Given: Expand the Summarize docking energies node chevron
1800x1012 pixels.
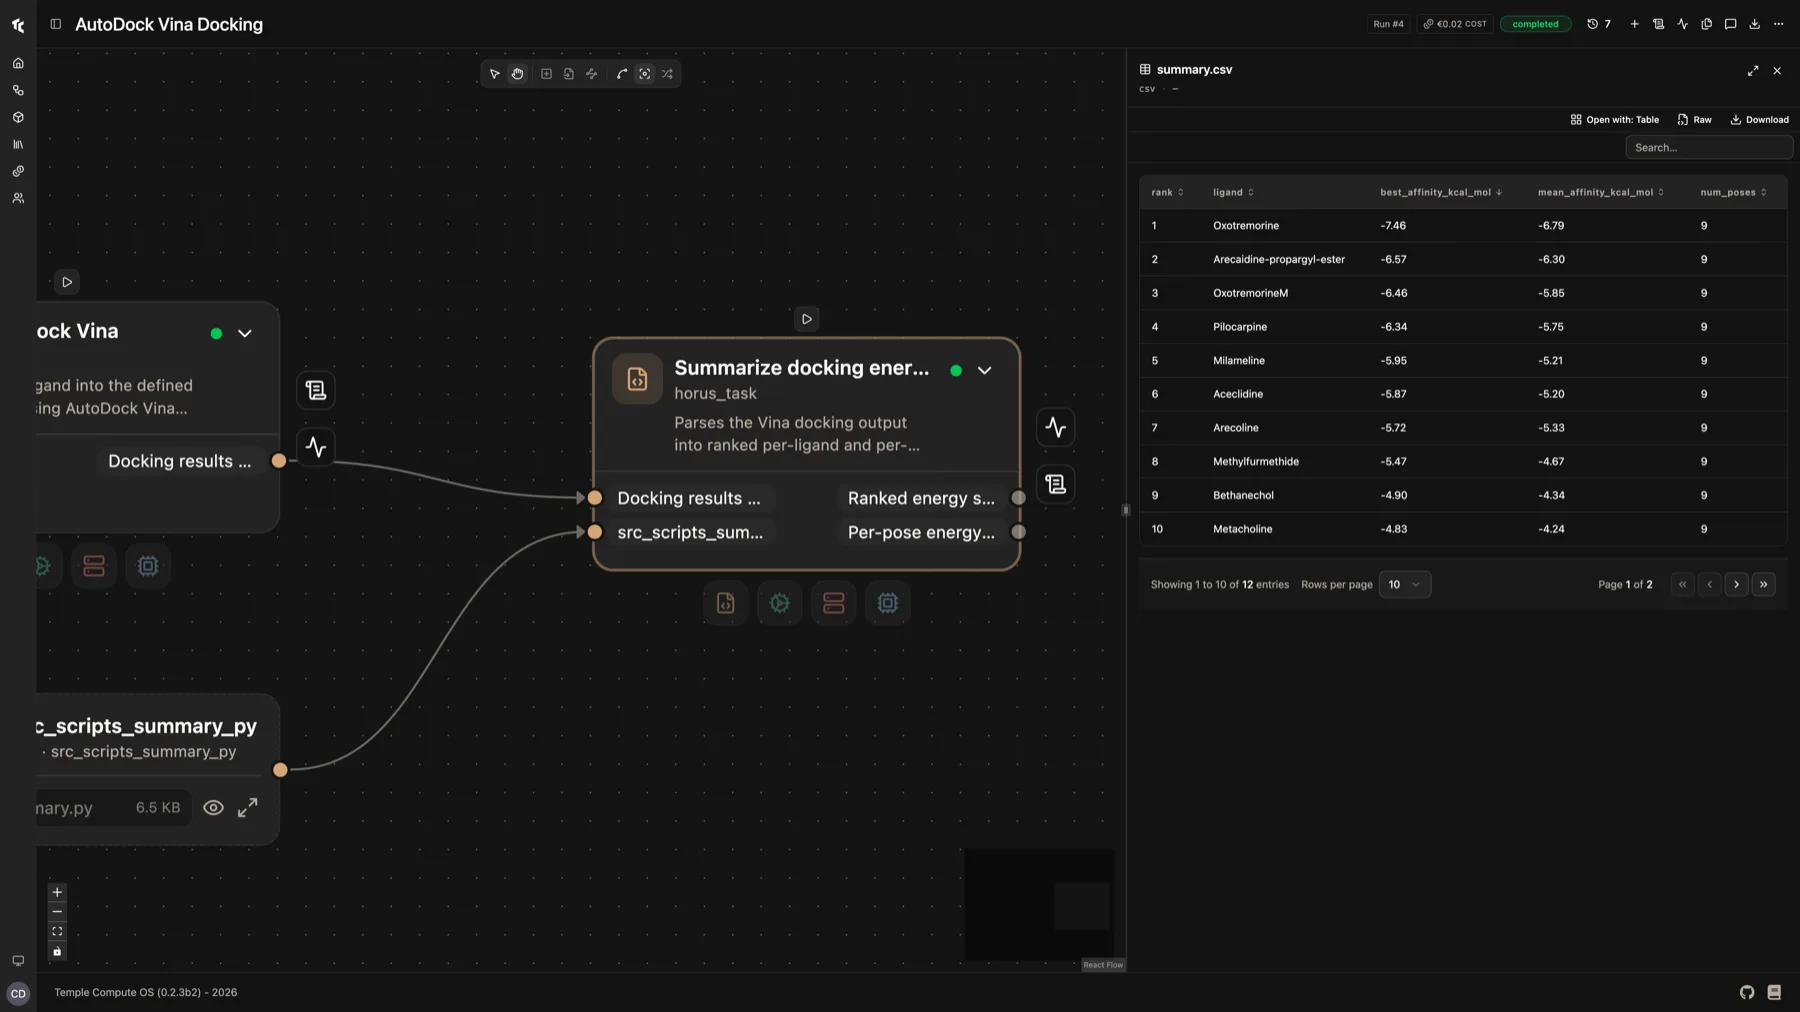Looking at the screenshot, I should (985, 370).
